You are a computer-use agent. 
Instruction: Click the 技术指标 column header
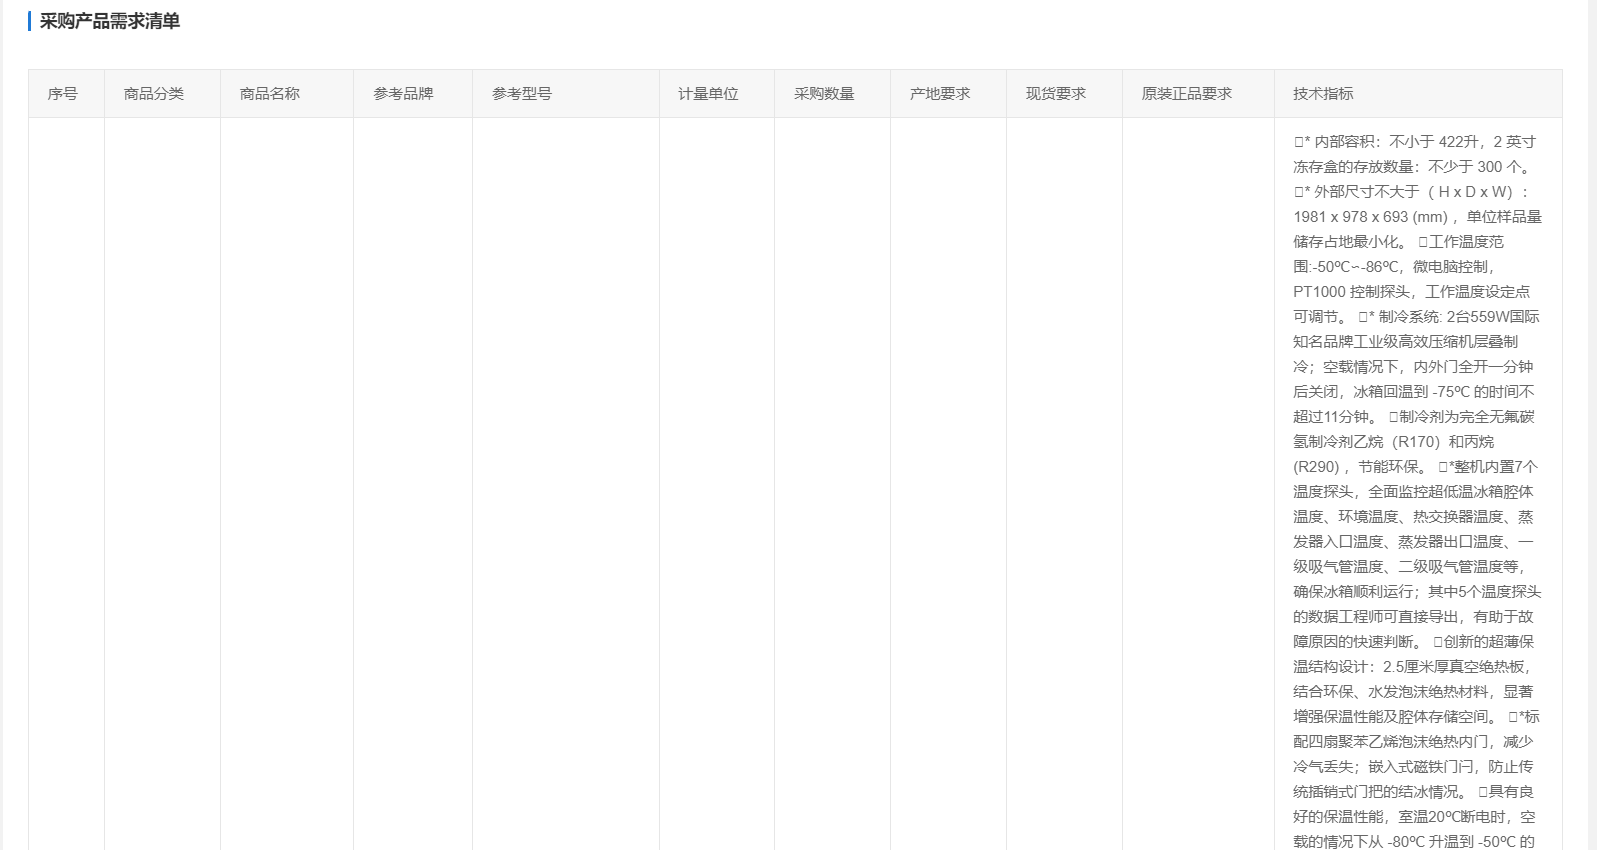(1323, 94)
